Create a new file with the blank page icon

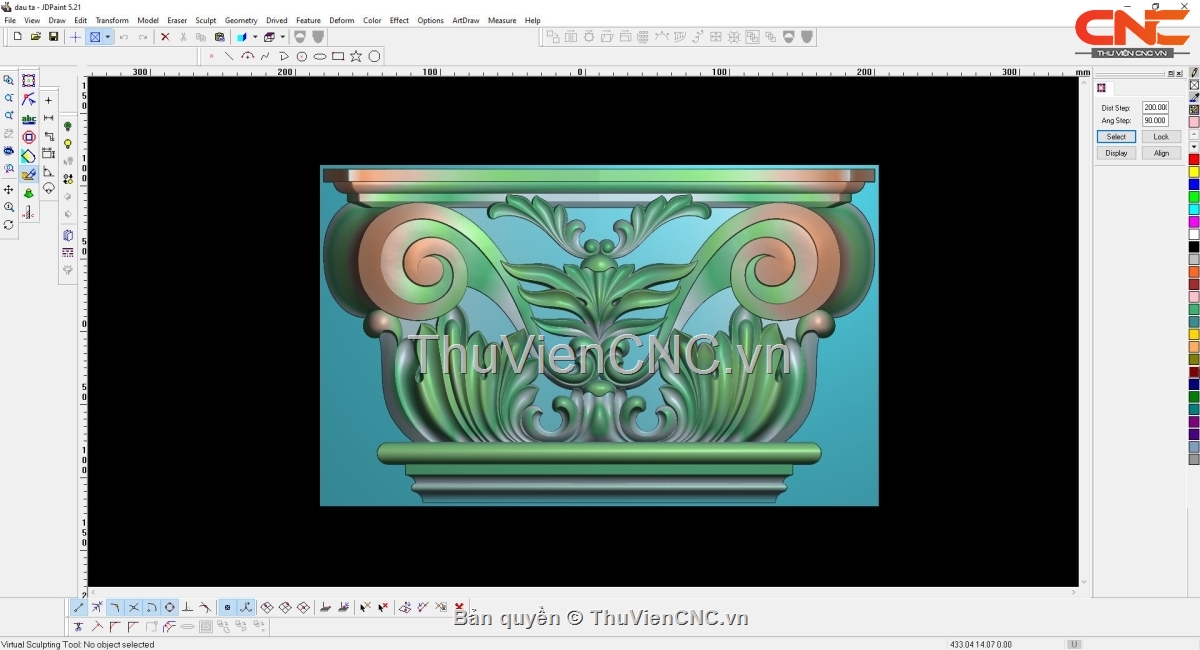tap(18, 37)
